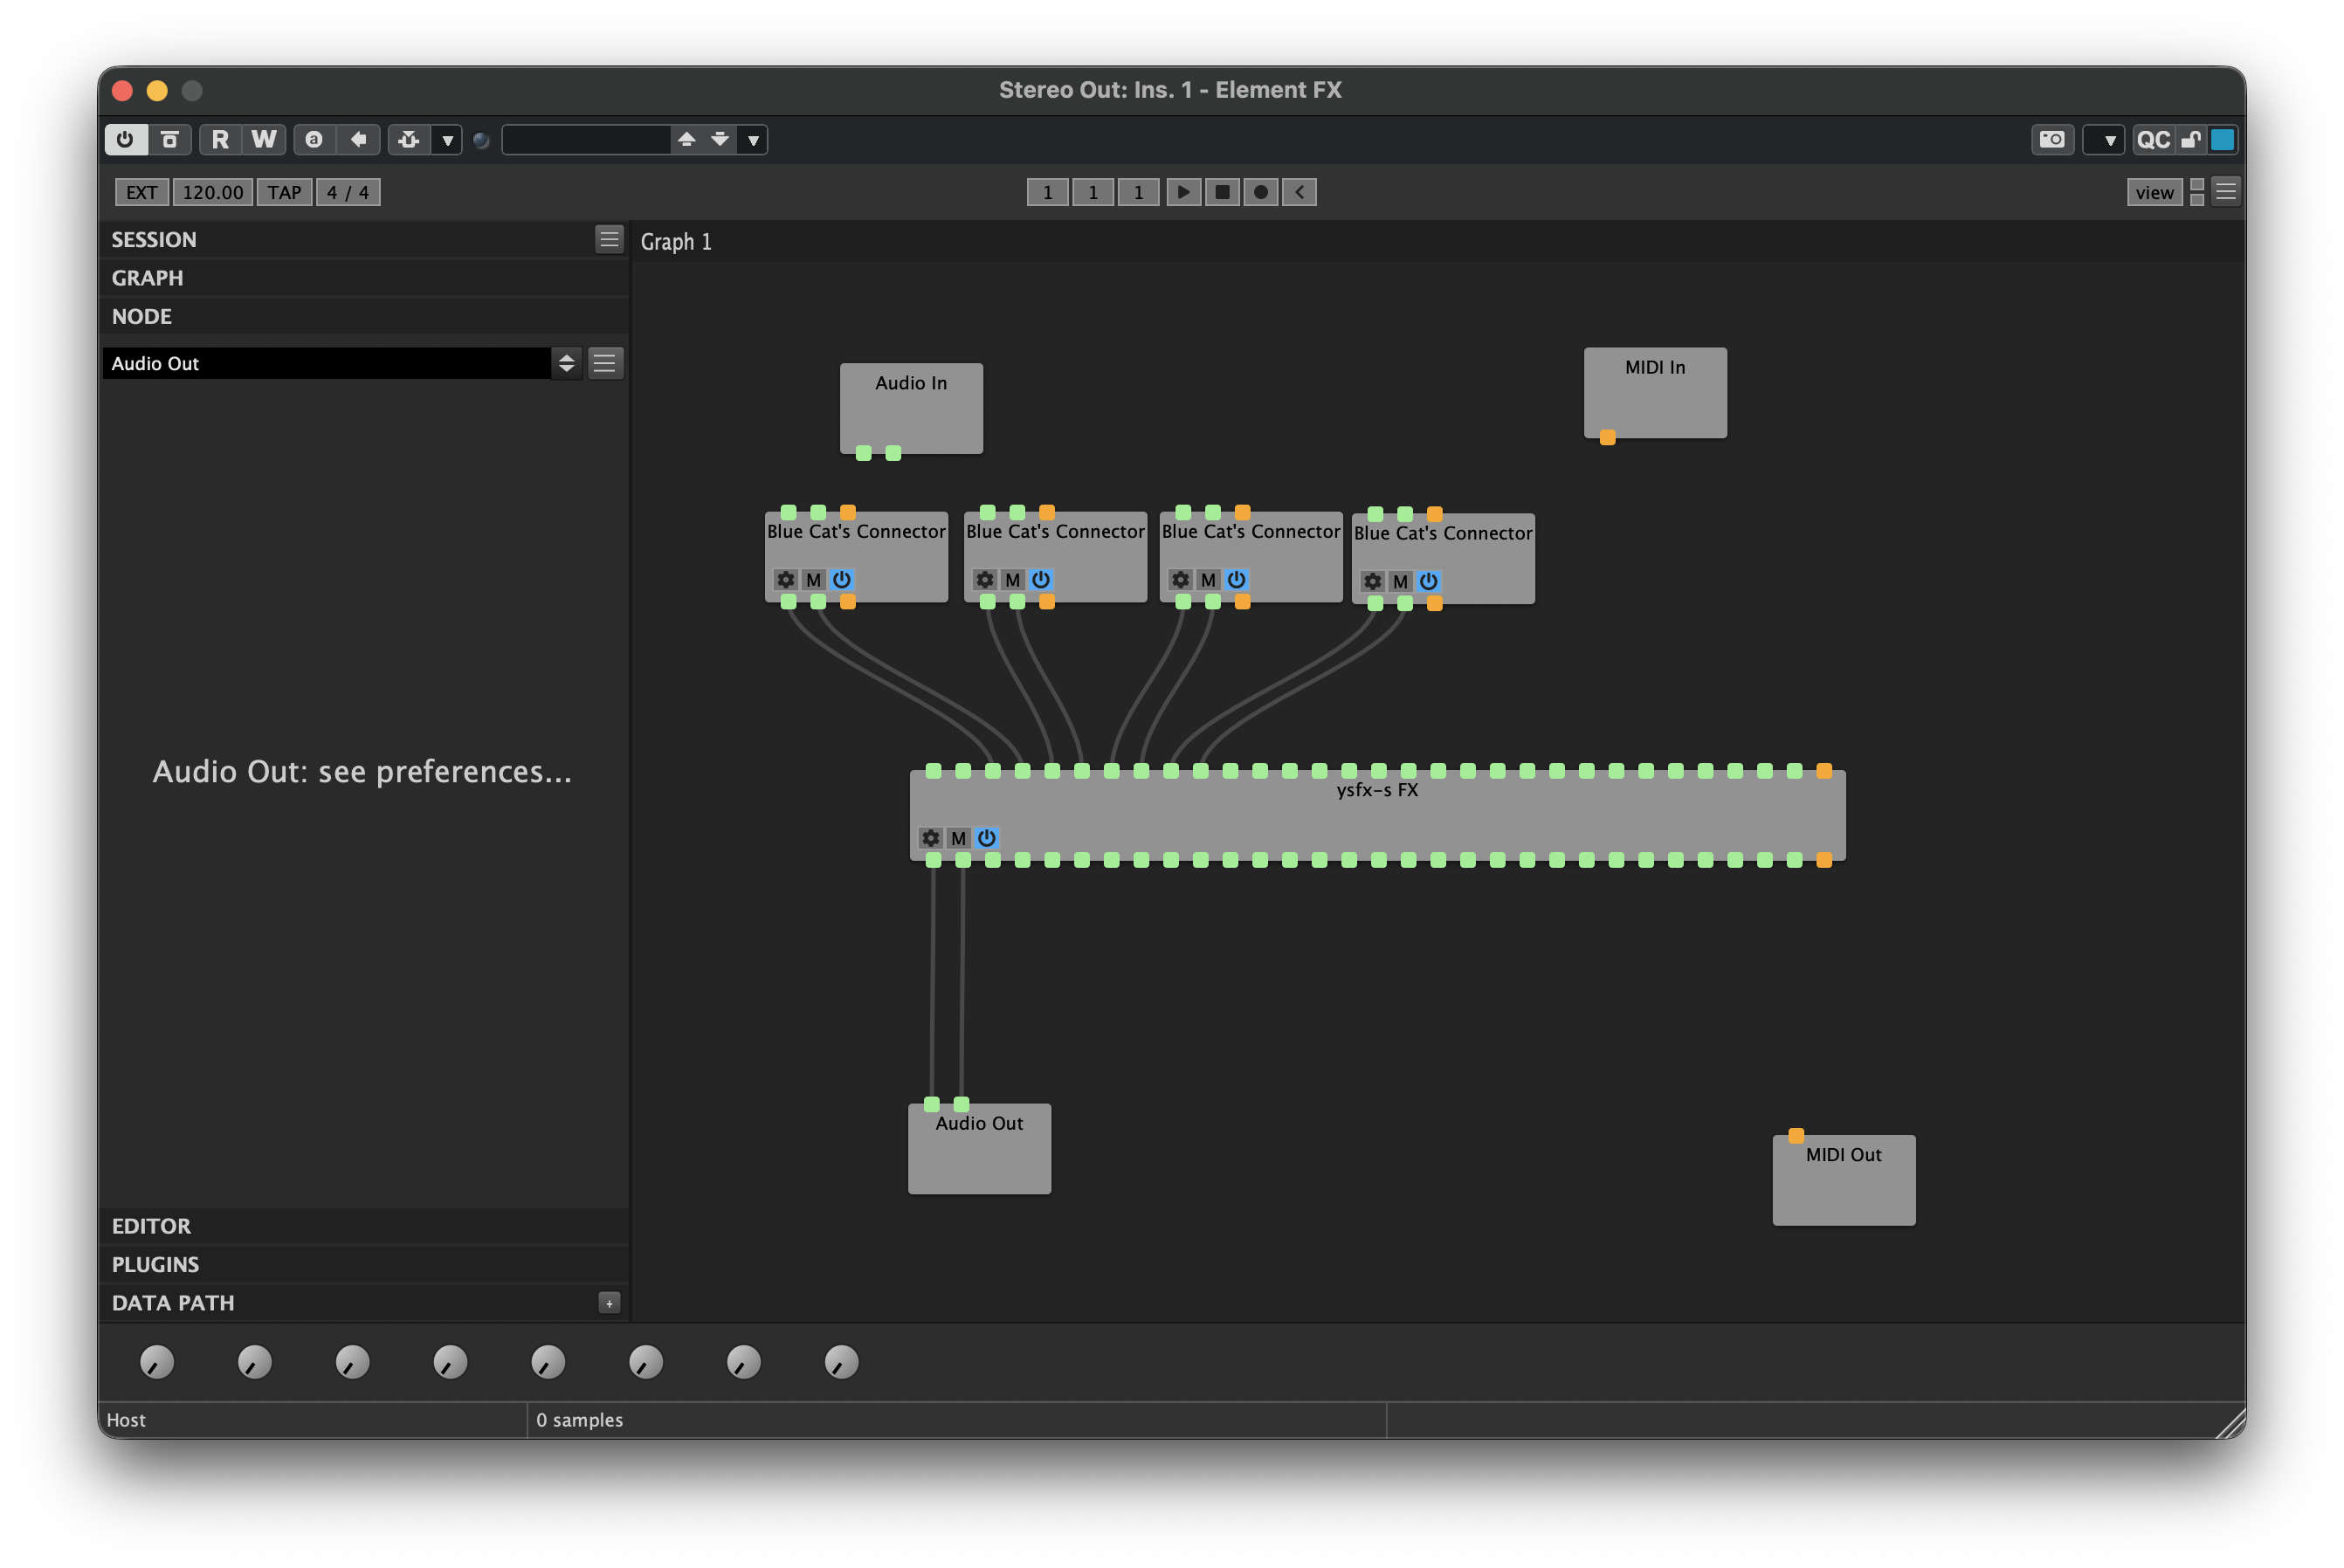
Task: Expand the DATA PATH panel header
Action: click(x=345, y=1302)
